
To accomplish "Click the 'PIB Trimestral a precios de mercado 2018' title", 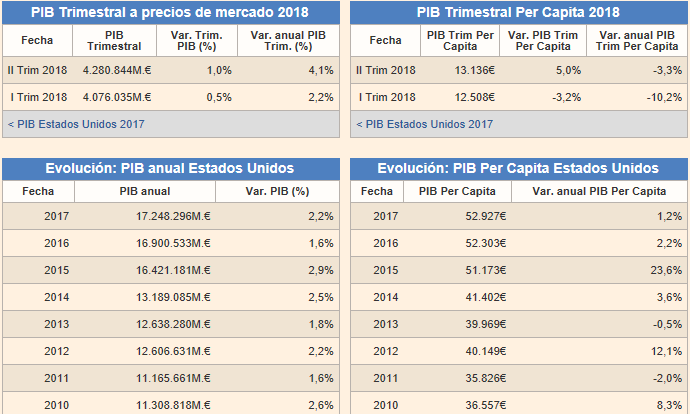I will click(169, 13).
